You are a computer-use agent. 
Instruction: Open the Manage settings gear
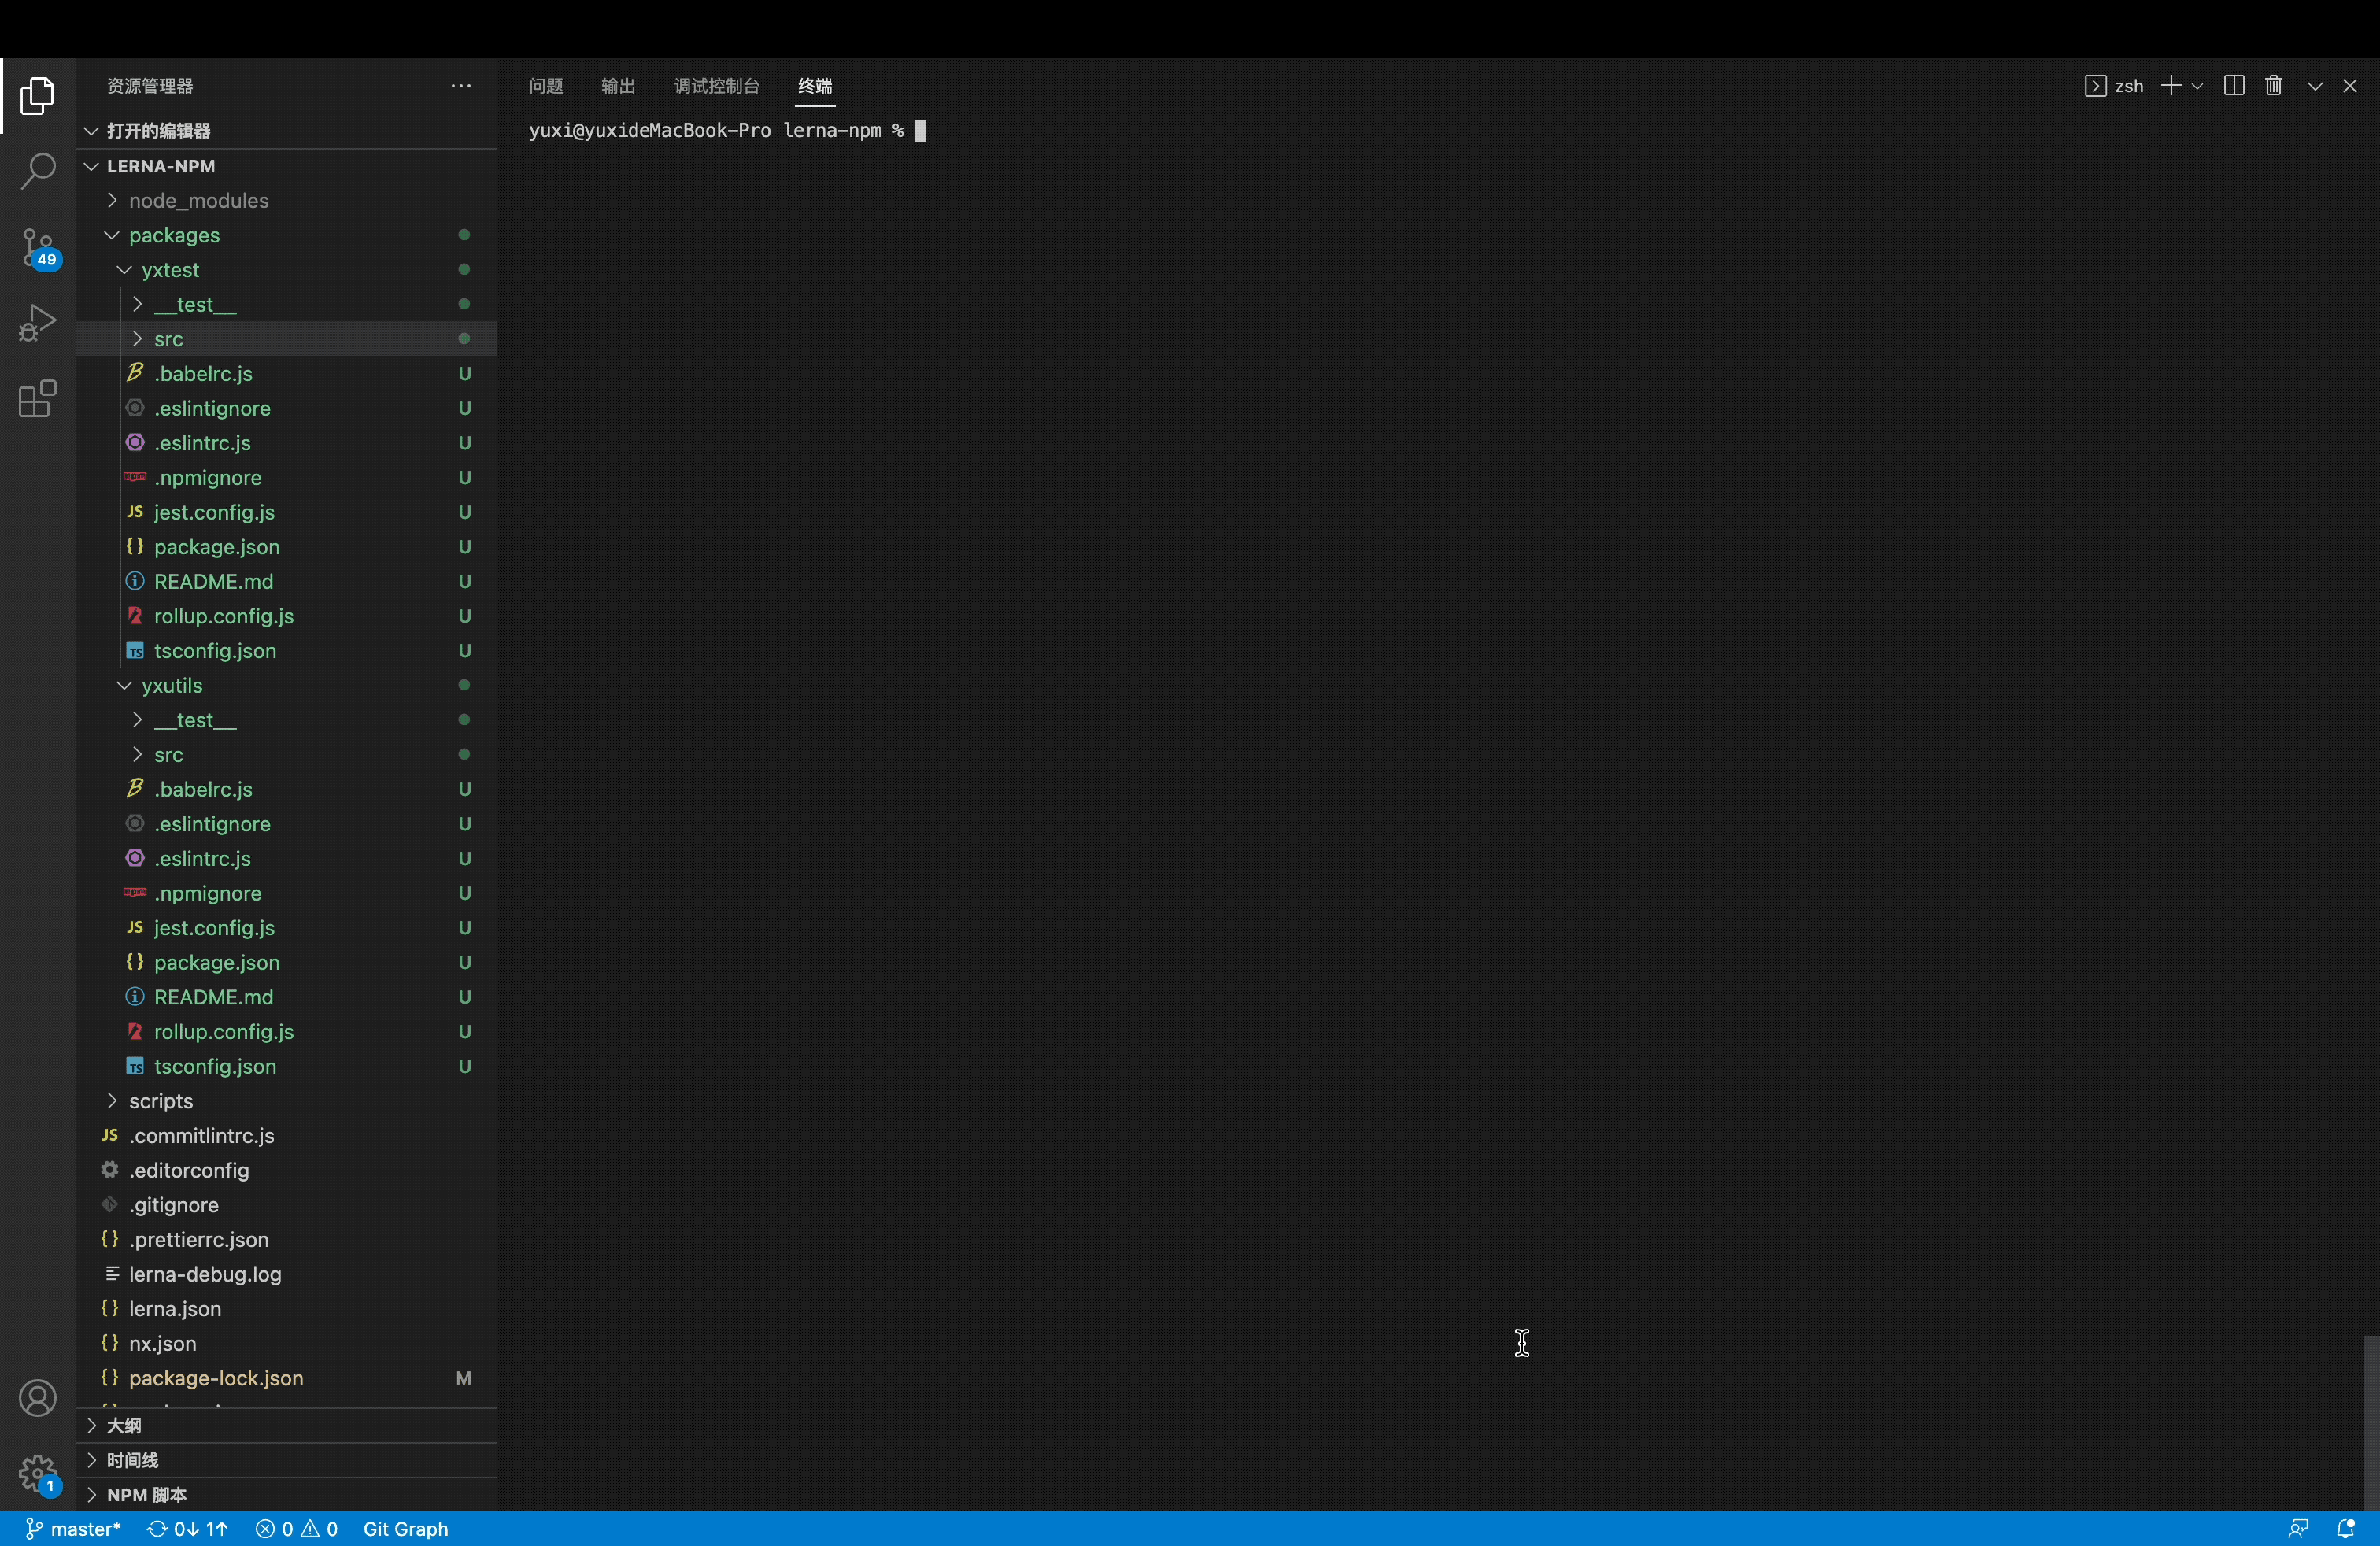(37, 1474)
